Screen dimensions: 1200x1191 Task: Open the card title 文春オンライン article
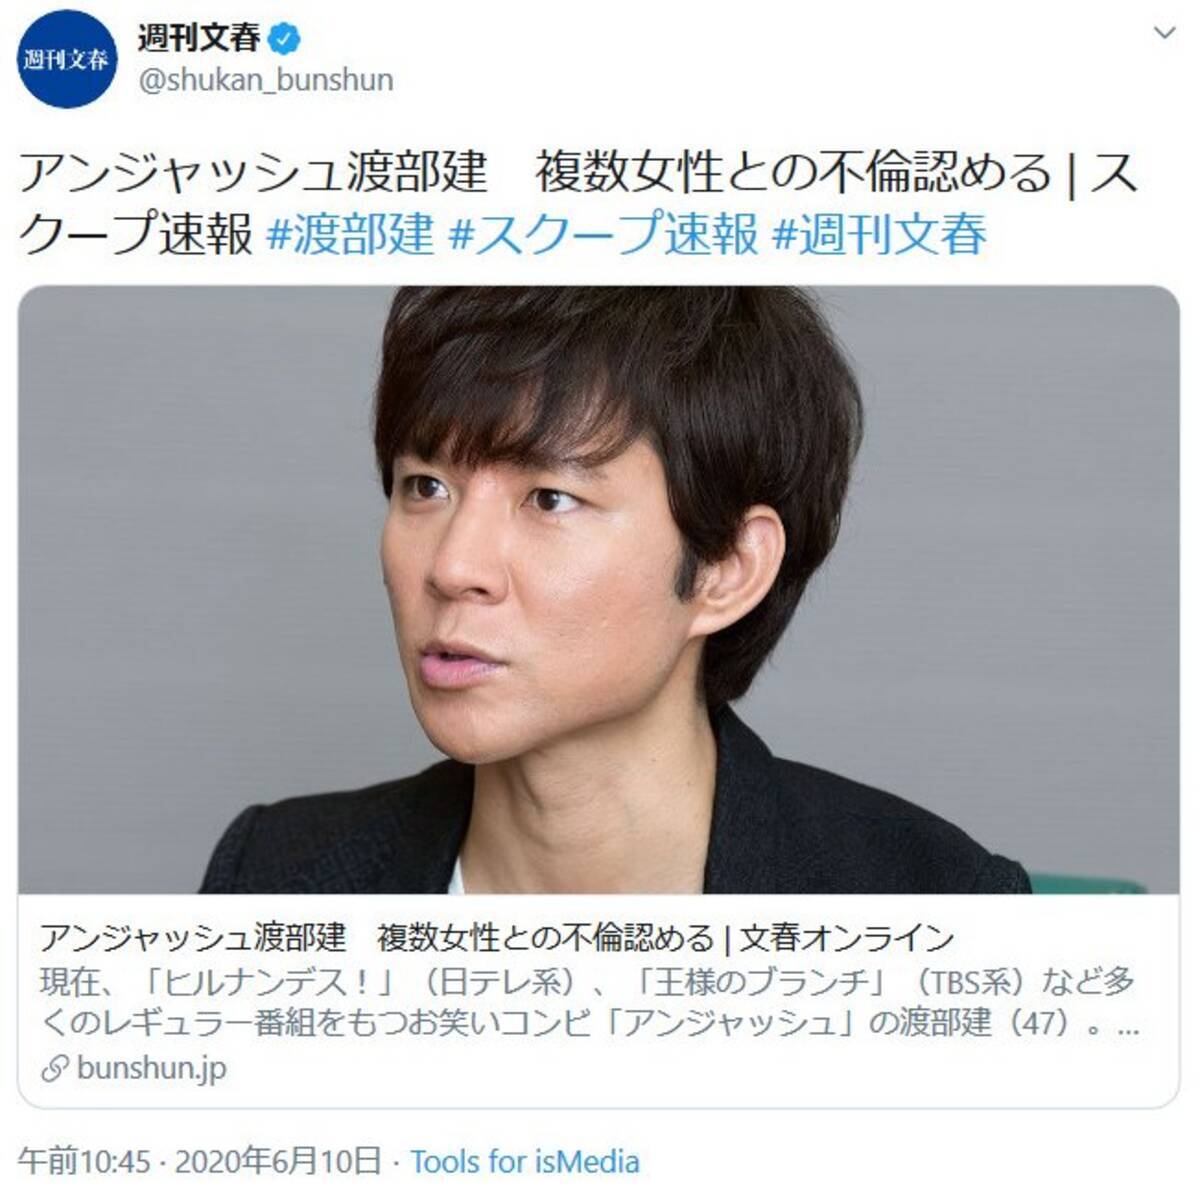point(497,938)
